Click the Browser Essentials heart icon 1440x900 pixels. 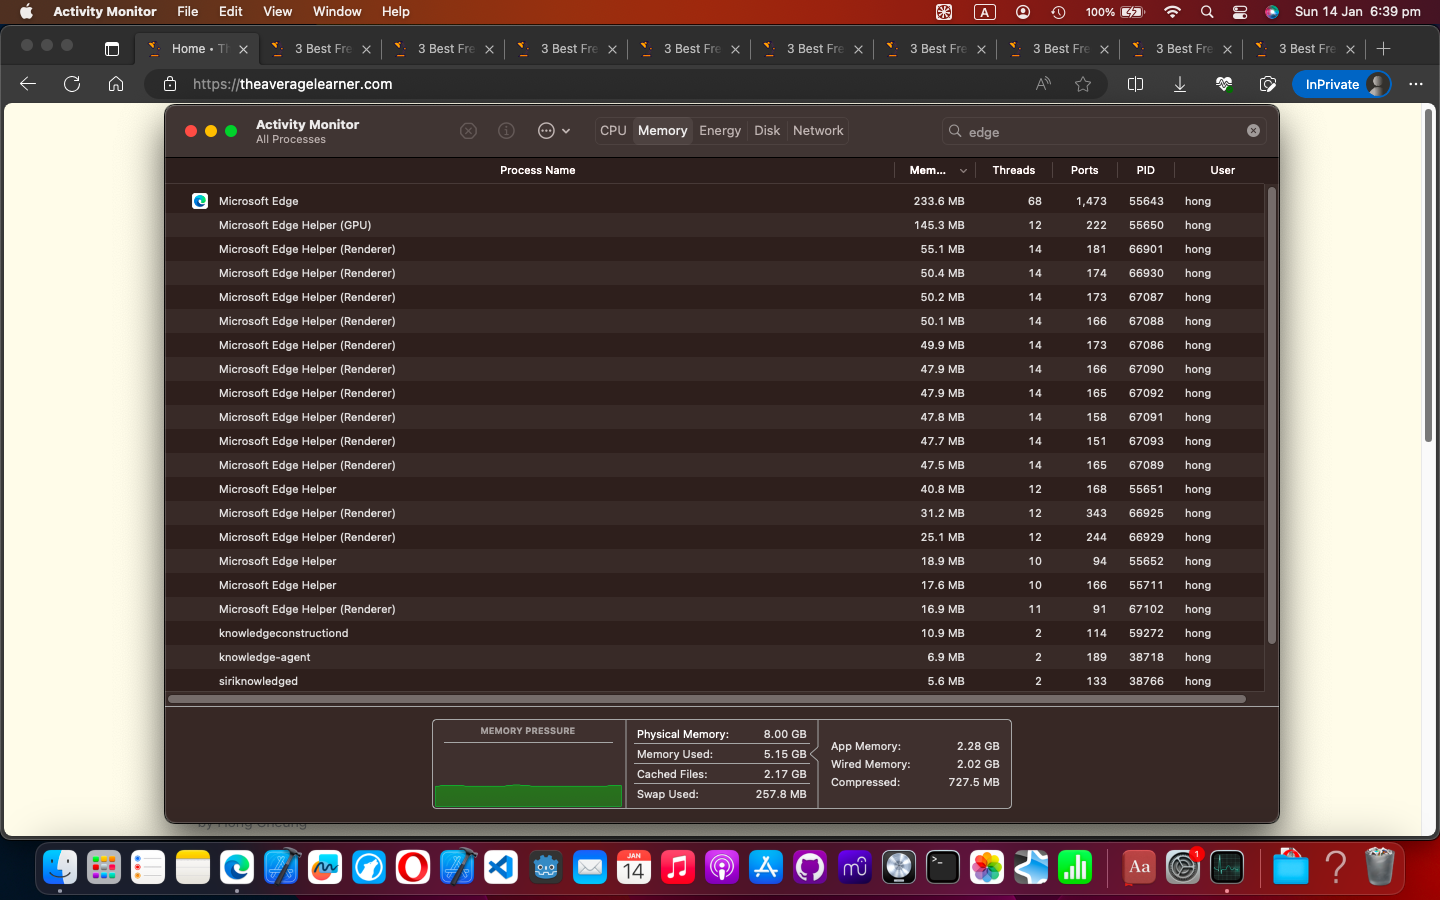1224,84
